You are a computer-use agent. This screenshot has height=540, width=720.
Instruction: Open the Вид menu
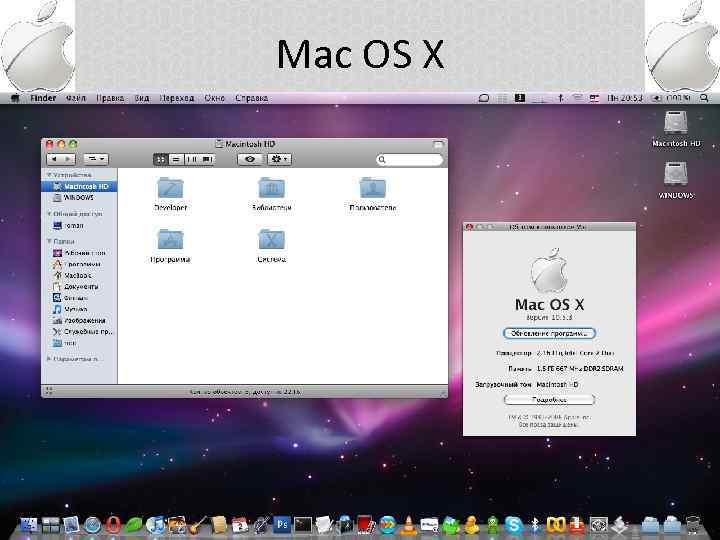(142, 98)
